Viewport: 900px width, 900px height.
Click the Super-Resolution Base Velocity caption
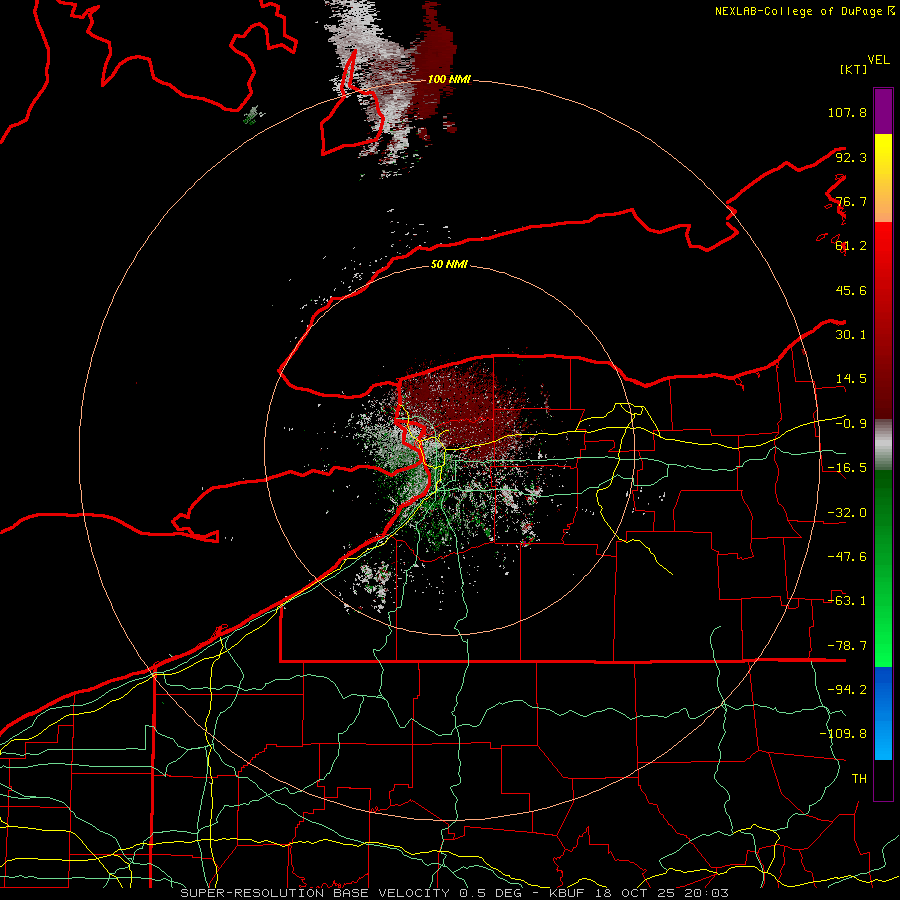coord(455,893)
